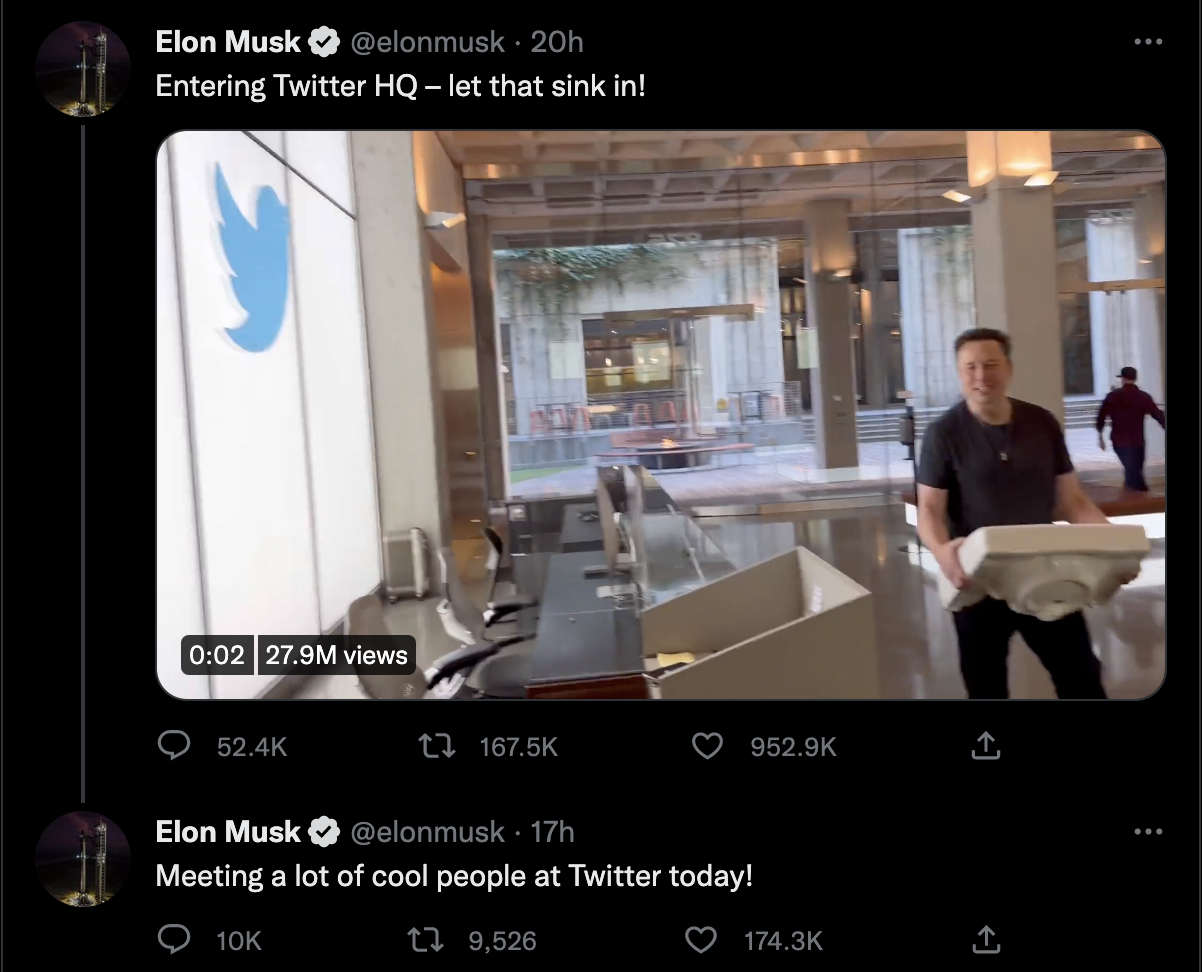Click the retweet icon showing 167.5K

tap(435, 746)
